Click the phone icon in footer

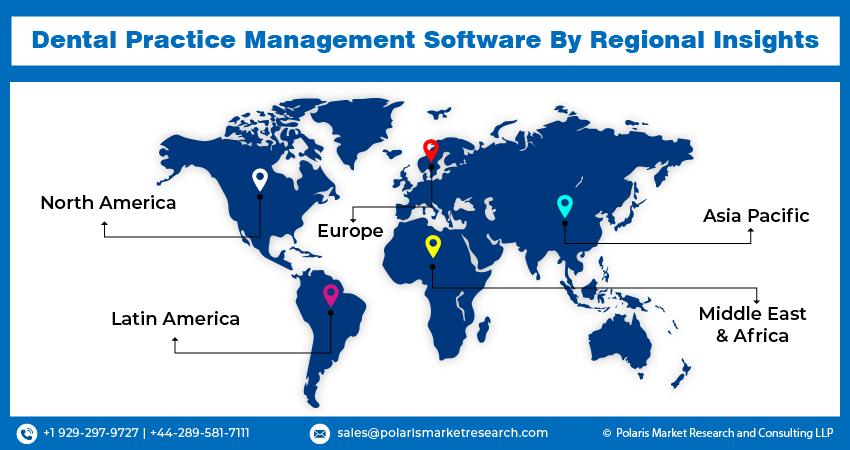pos(26,433)
